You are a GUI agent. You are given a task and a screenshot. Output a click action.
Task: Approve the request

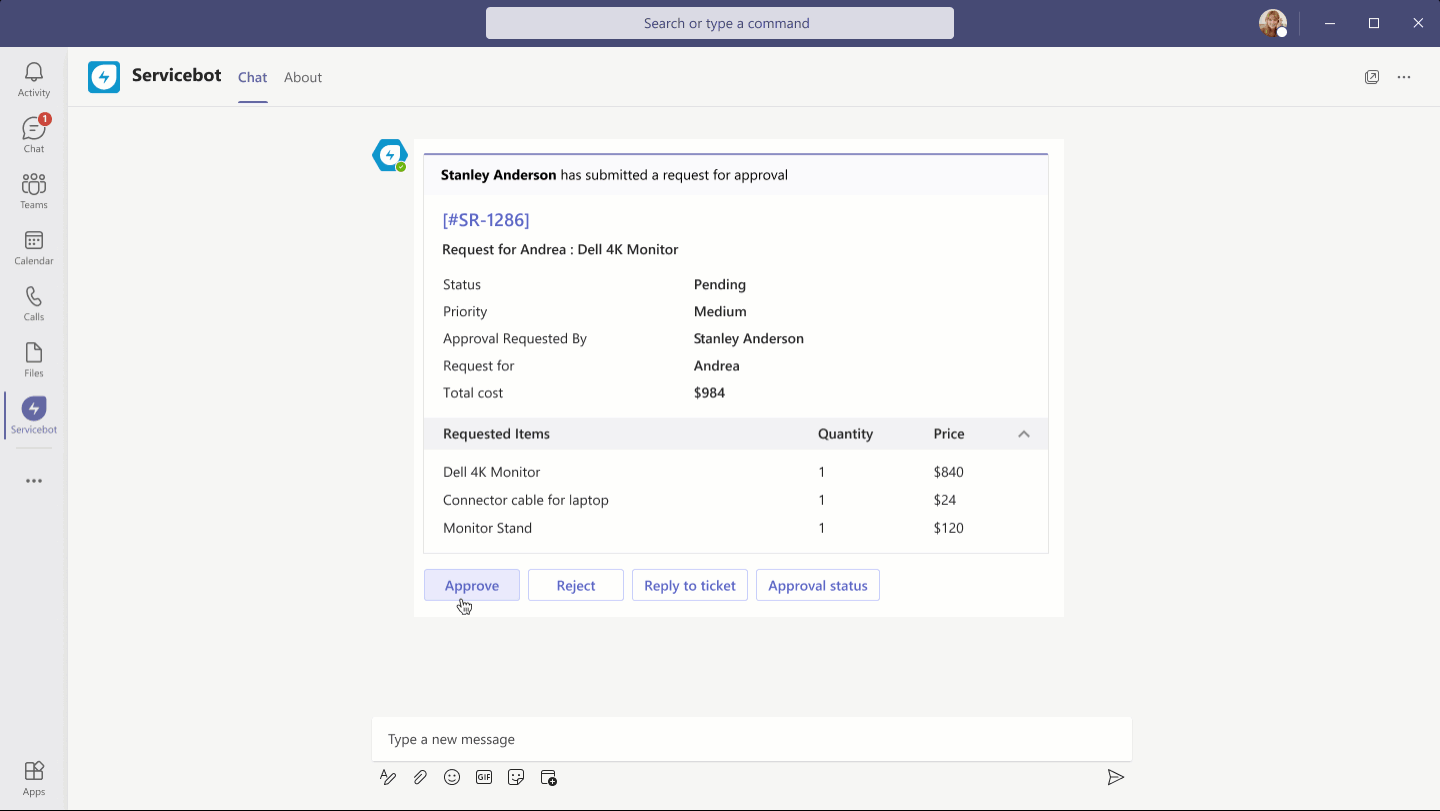point(472,585)
